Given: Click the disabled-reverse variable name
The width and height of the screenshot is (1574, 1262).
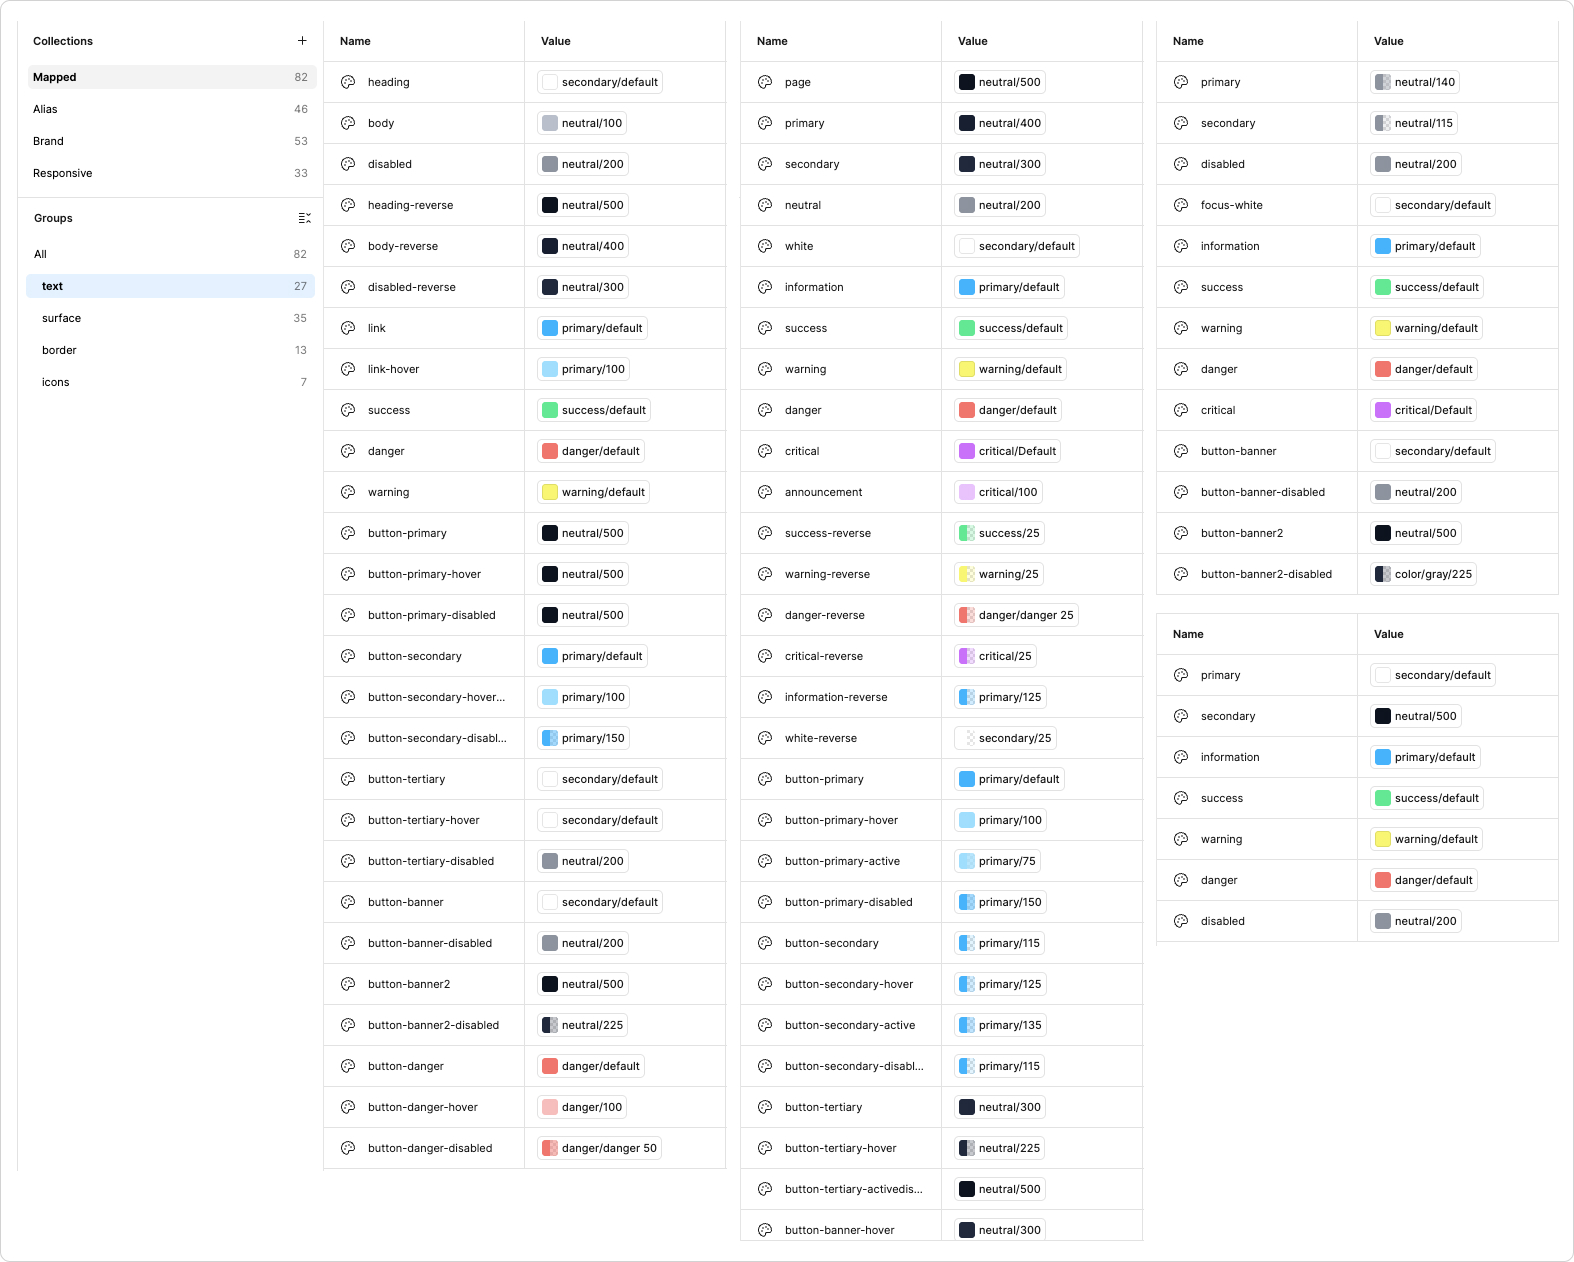Looking at the screenshot, I should point(411,287).
